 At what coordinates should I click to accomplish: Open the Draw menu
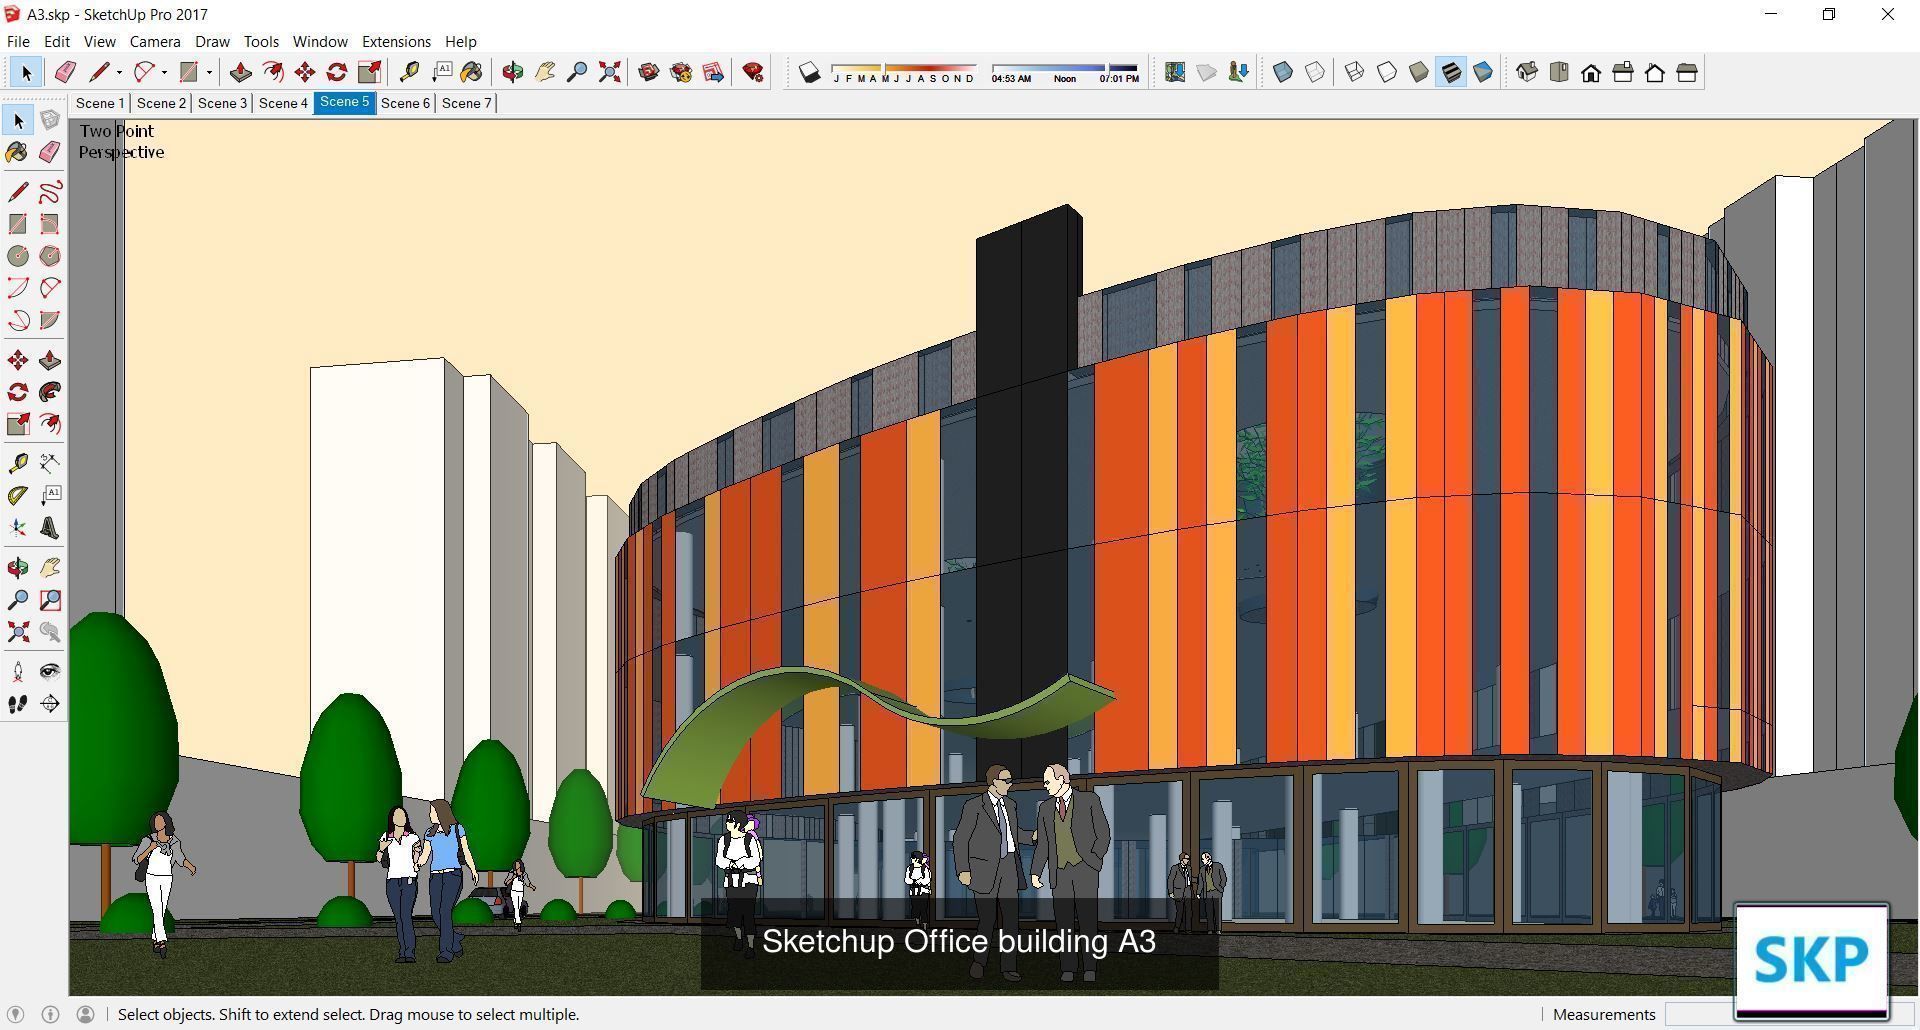click(x=212, y=41)
